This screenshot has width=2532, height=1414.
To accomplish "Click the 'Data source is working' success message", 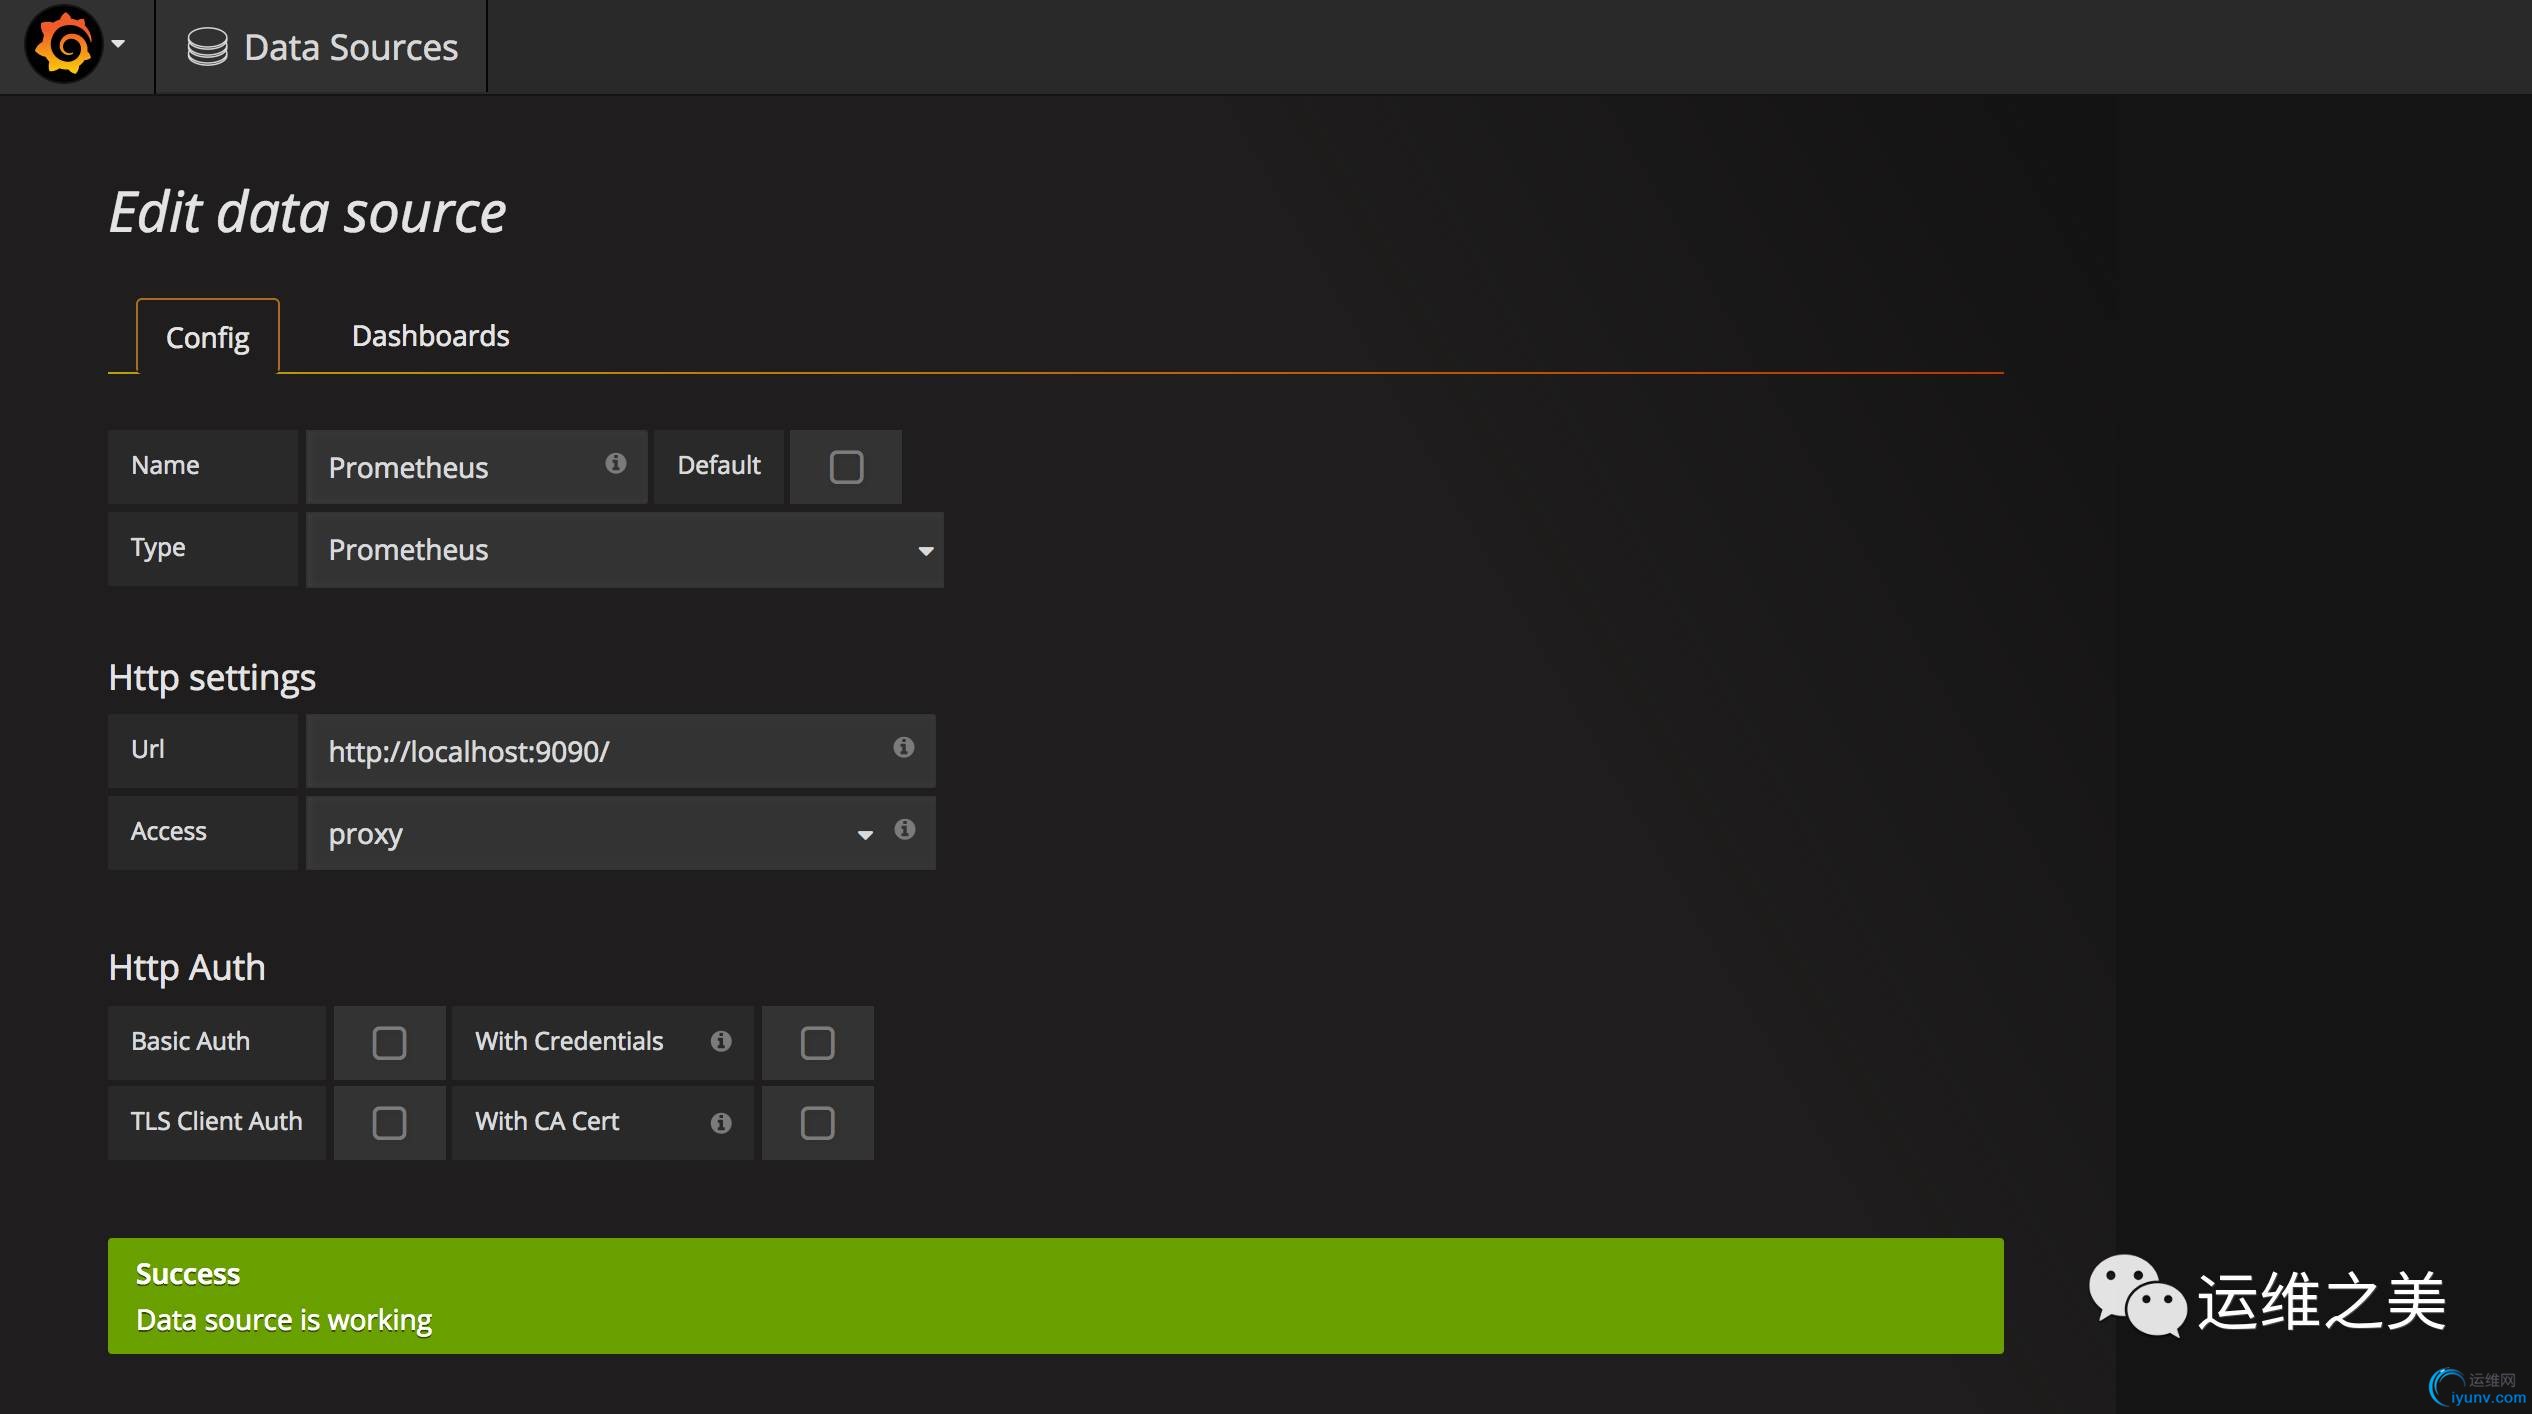I will coord(284,1320).
